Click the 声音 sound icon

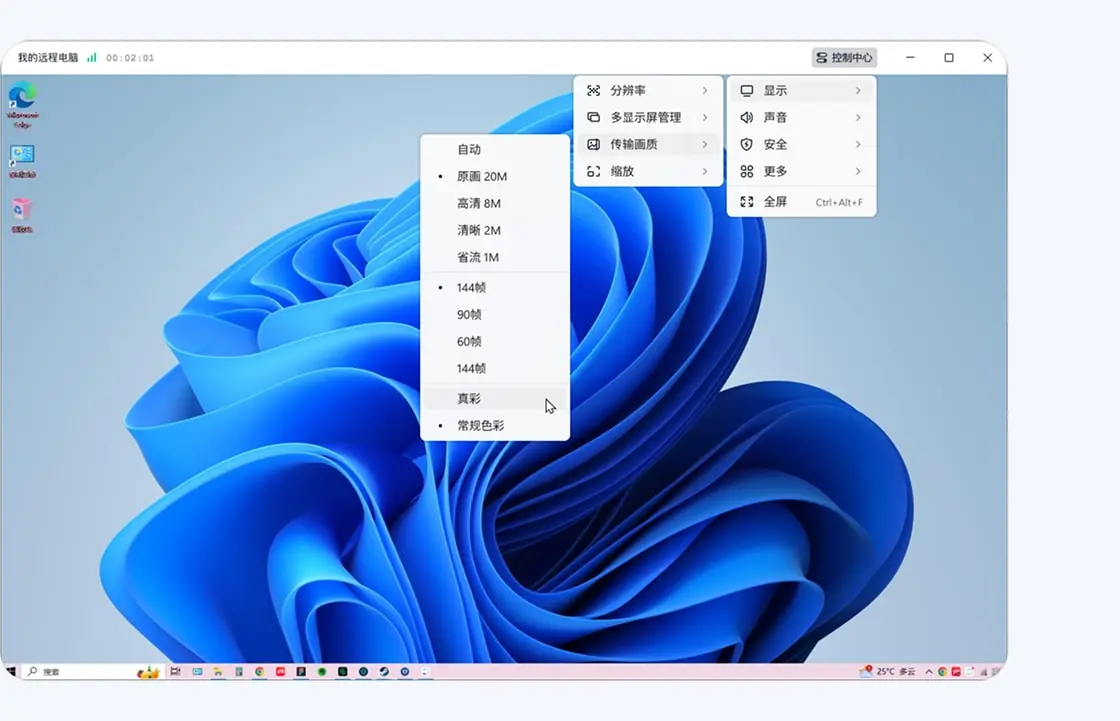click(x=746, y=117)
